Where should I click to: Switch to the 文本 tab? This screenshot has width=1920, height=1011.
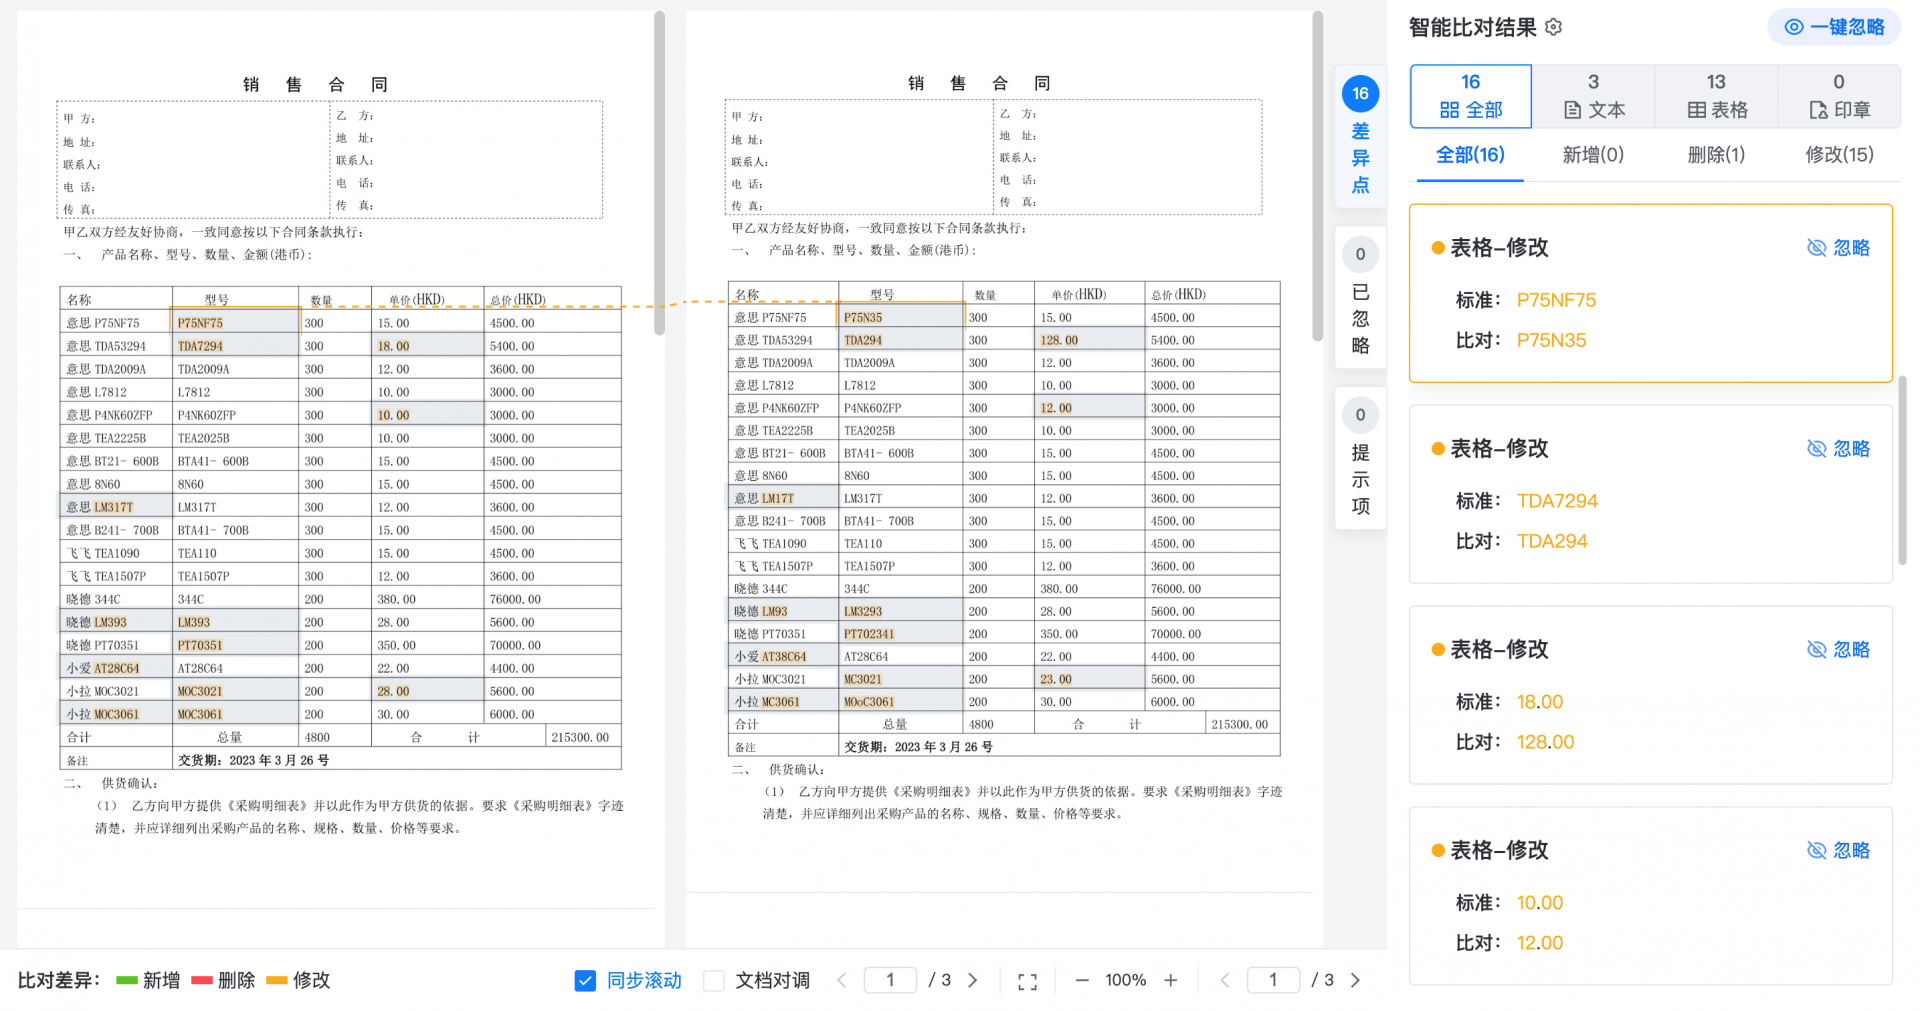tap(1593, 97)
